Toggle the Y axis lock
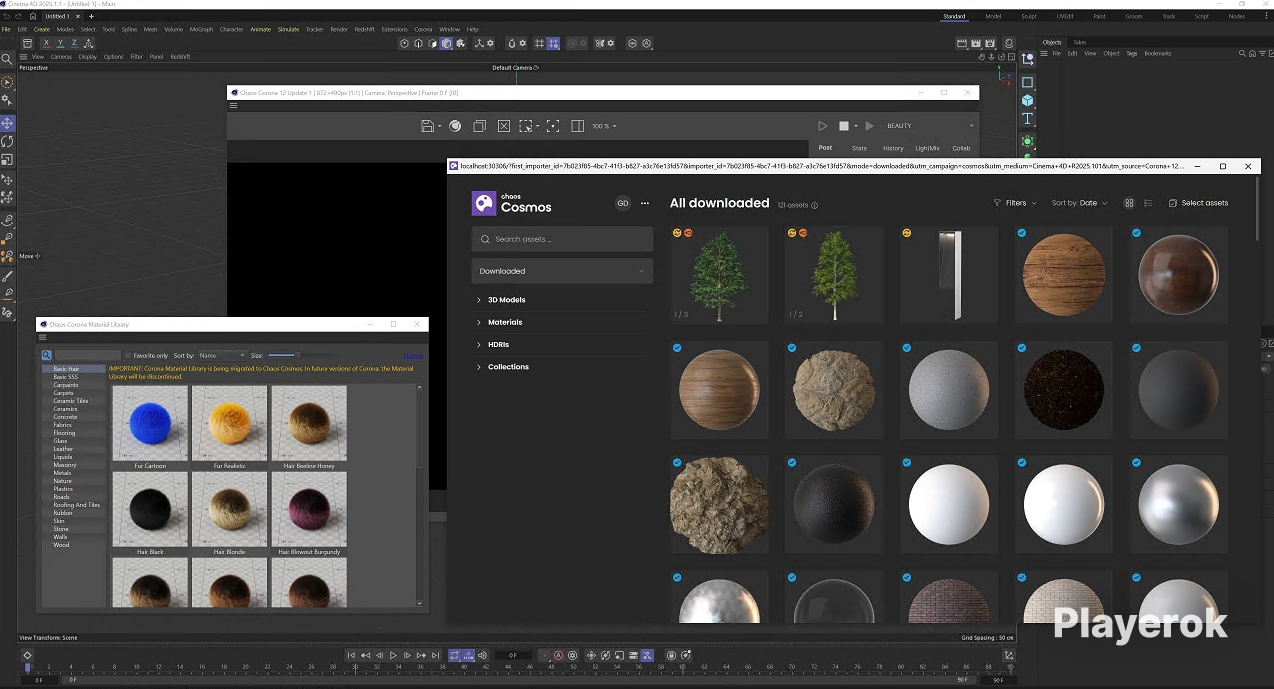 pyautogui.click(x=60, y=43)
